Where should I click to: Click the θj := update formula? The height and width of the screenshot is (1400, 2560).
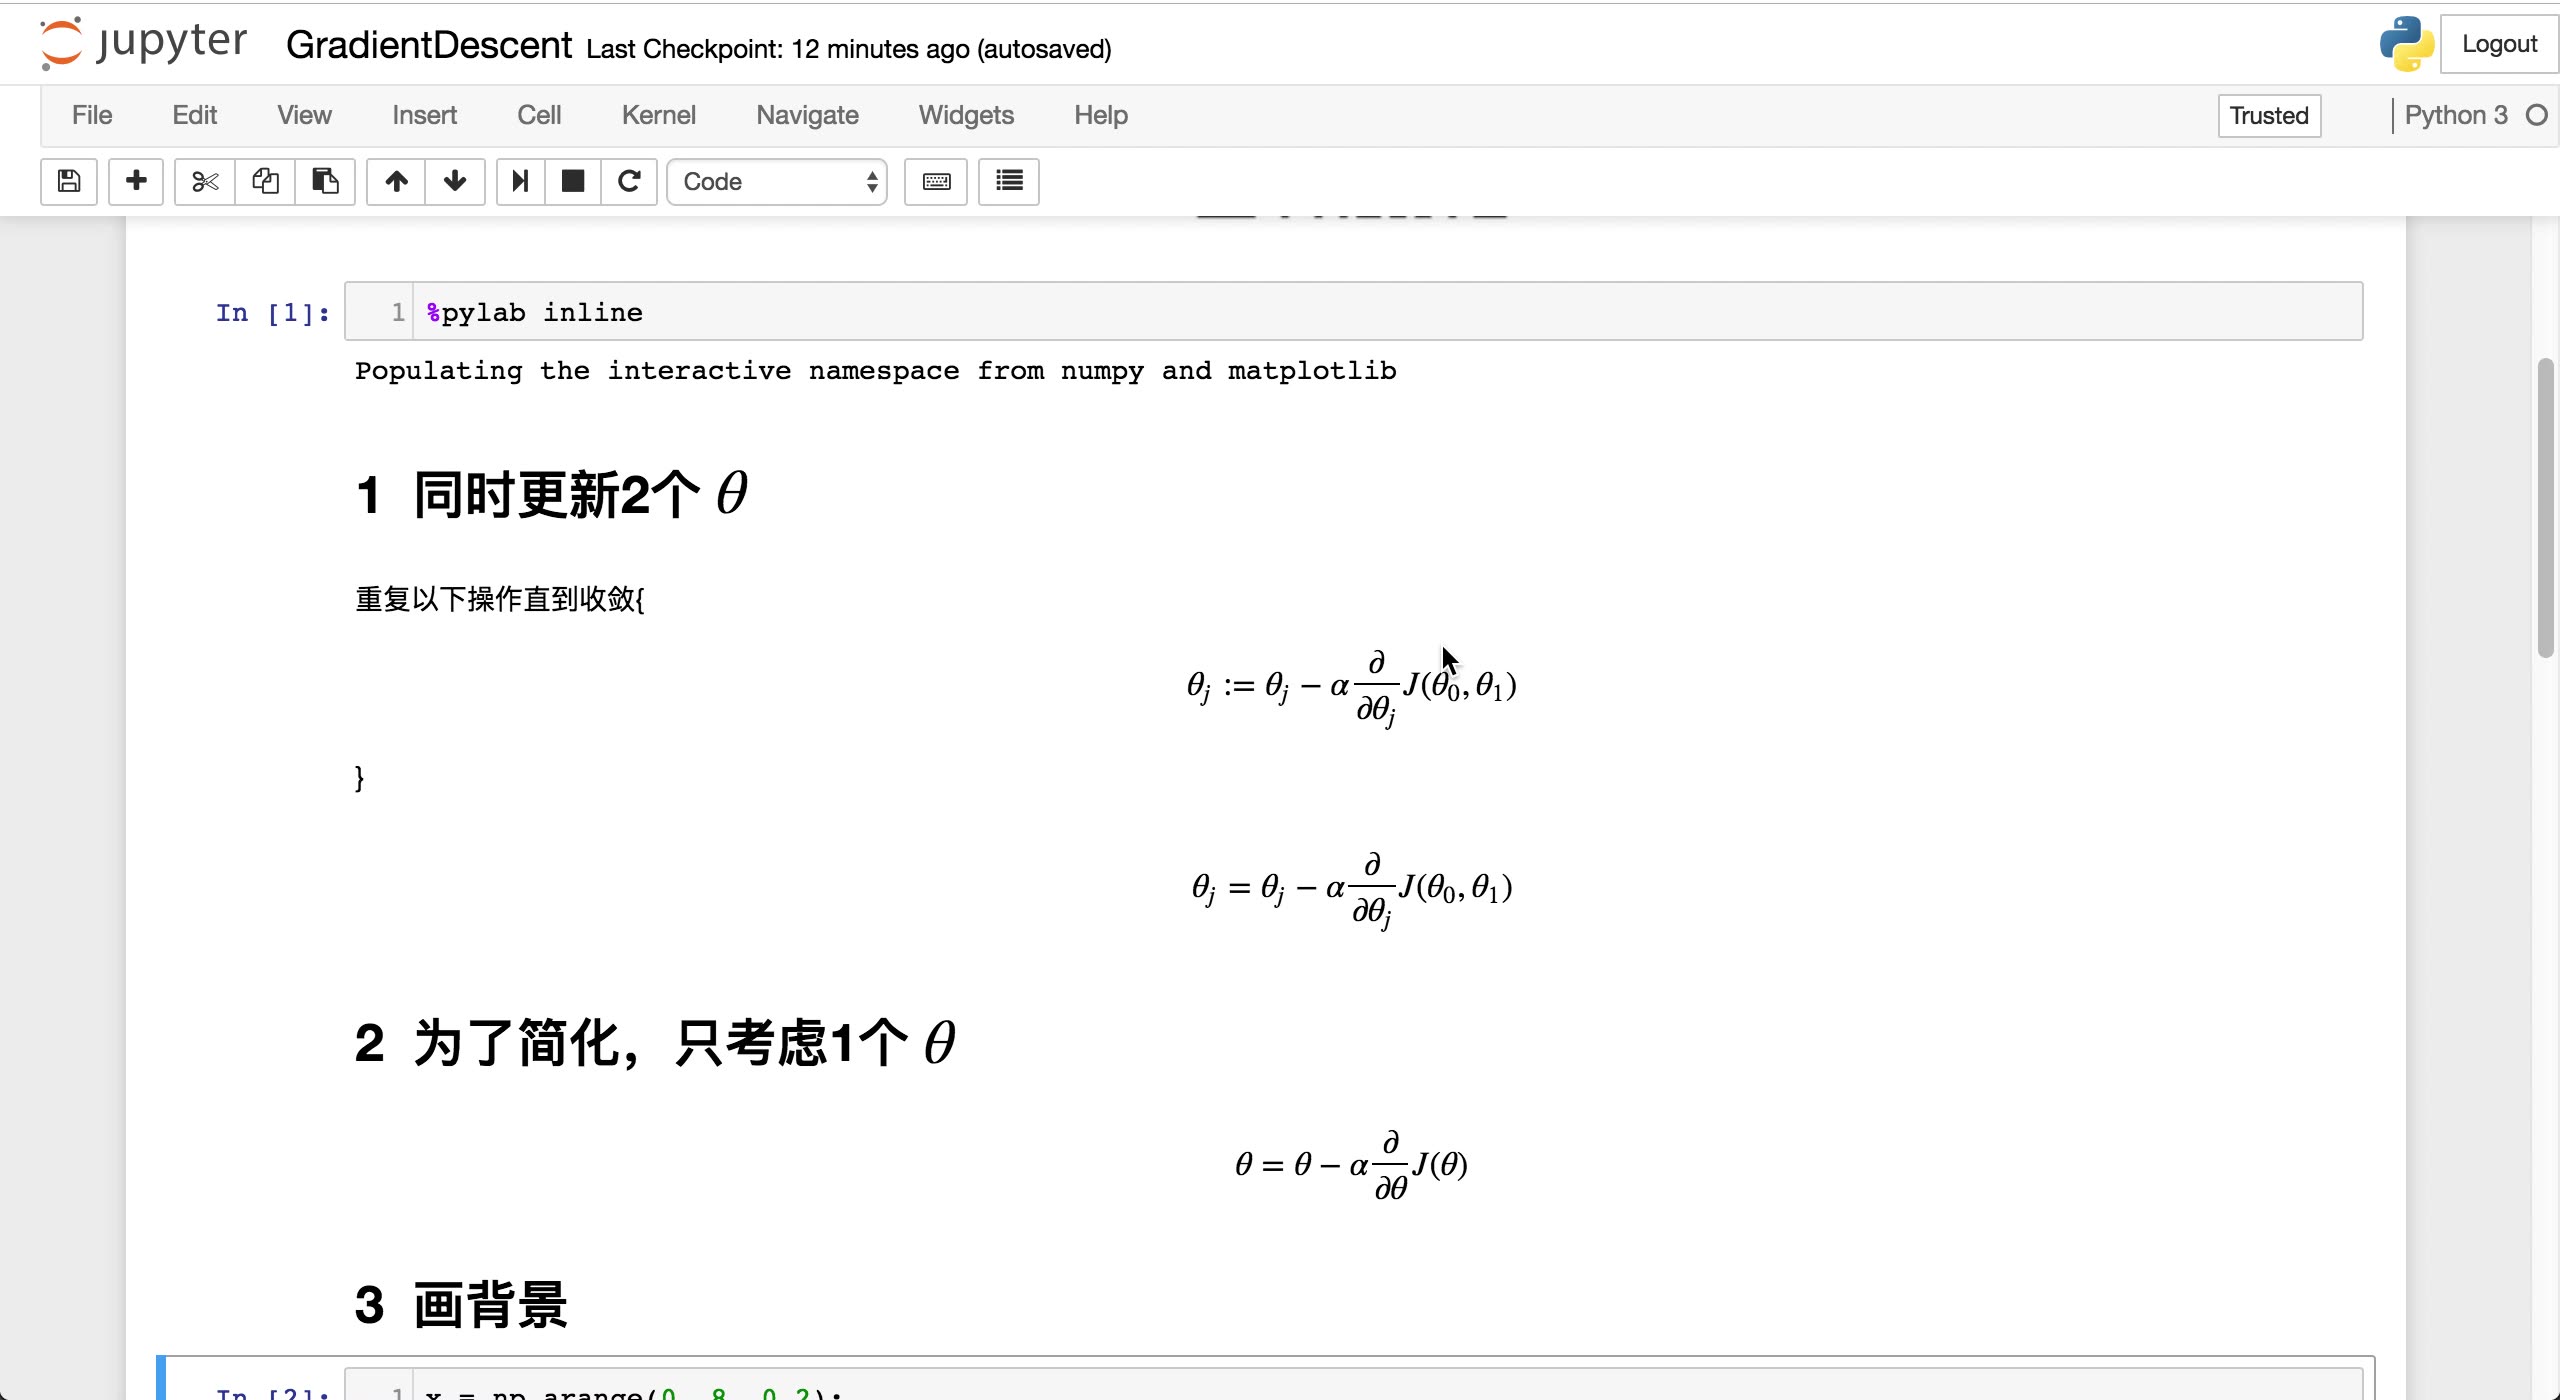point(1351,687)
